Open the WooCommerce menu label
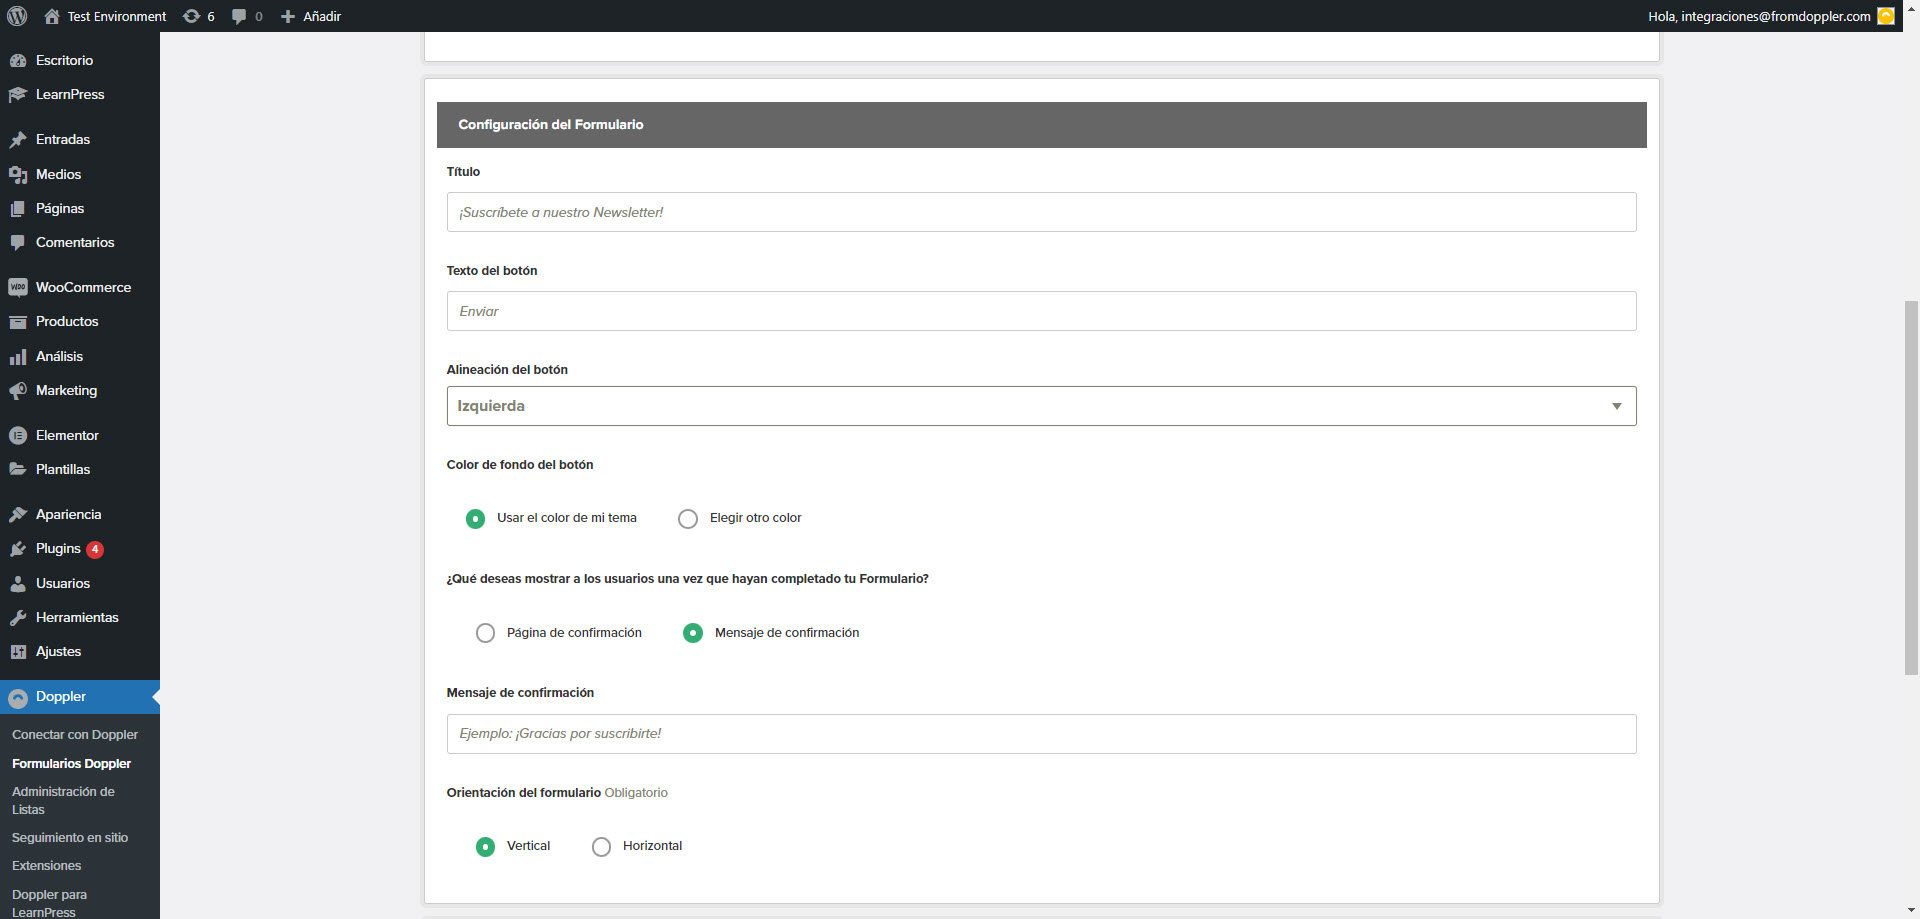1920x919 pixels. (x=83, y=287)
